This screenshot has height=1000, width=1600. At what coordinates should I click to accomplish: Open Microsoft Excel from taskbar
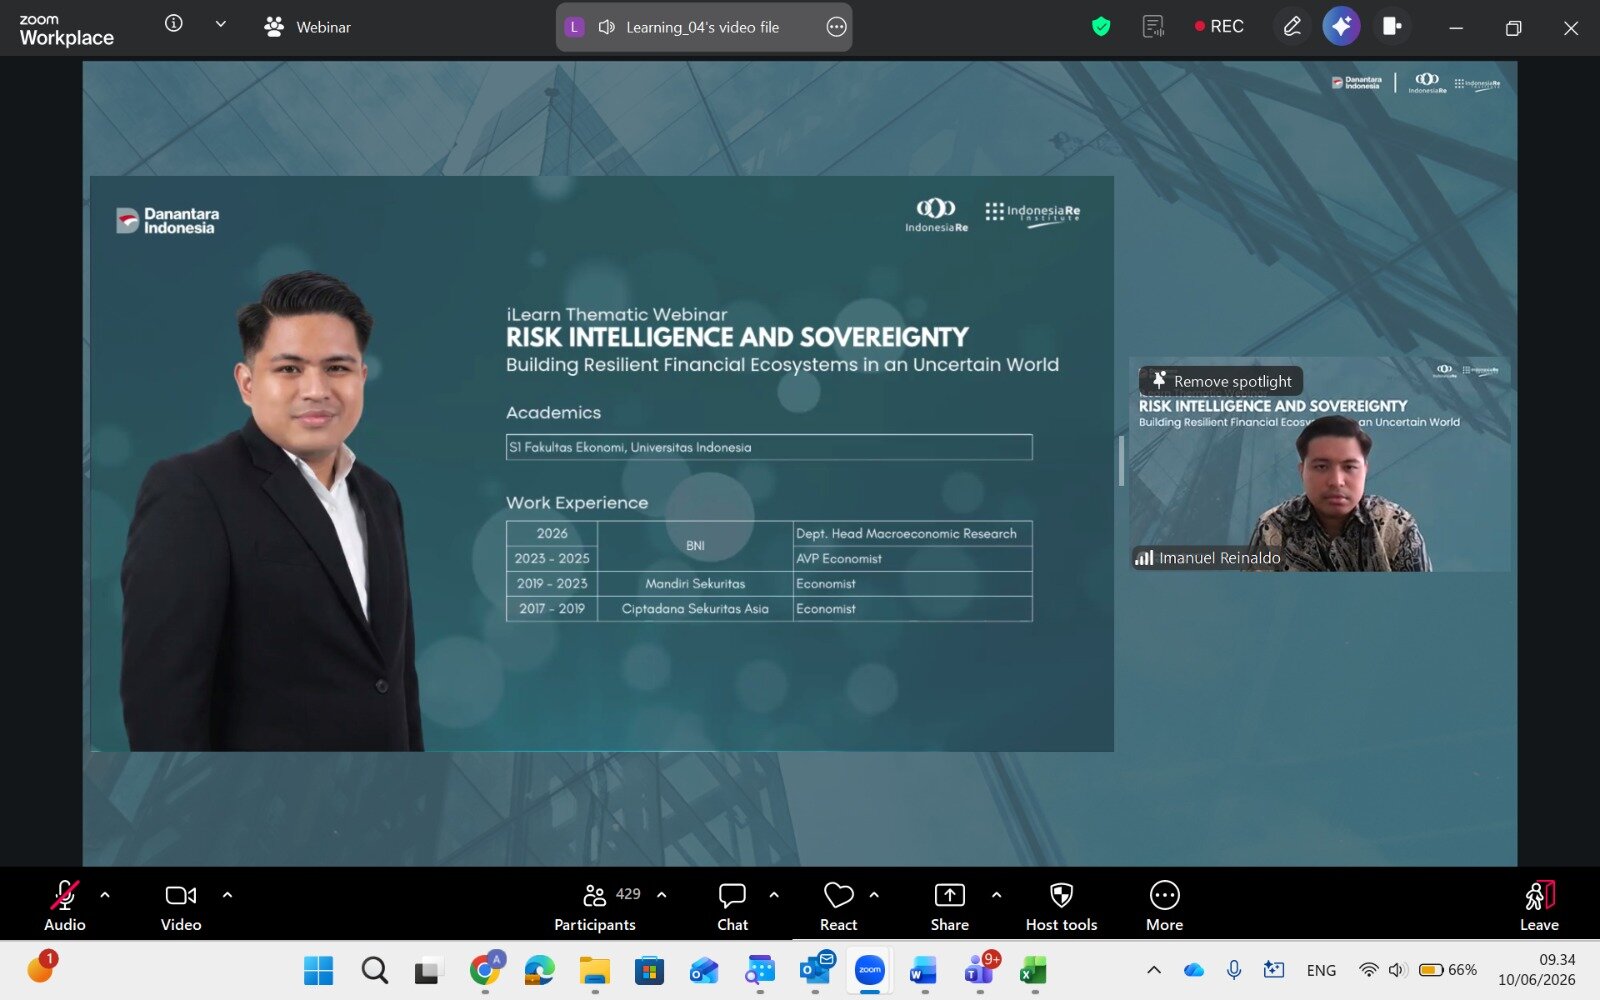click(1034, 970)
